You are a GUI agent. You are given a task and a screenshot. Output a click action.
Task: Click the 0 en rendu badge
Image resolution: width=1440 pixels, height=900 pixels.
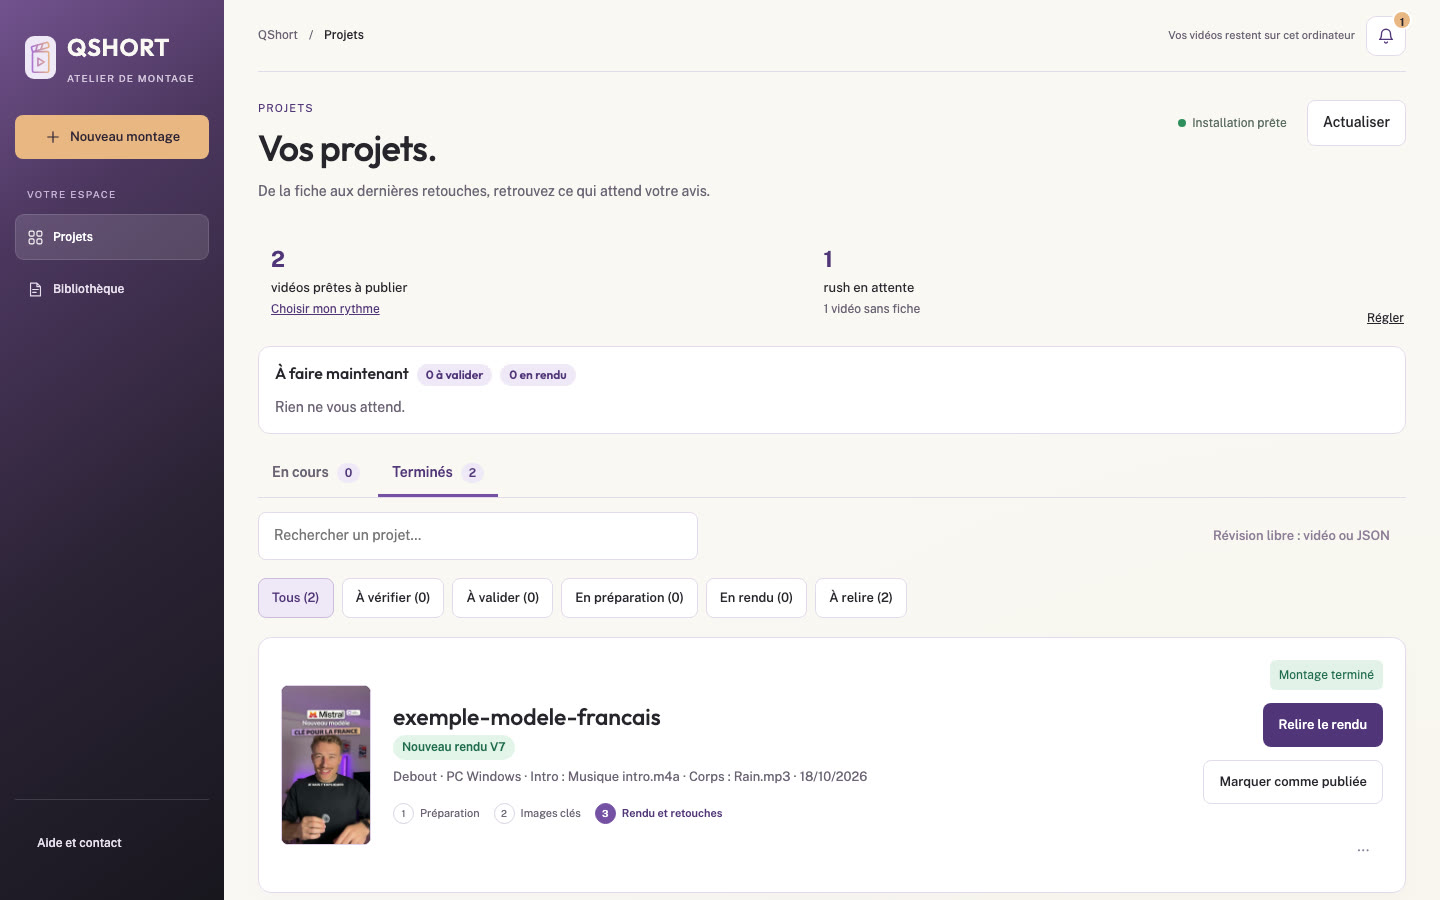point(538,375)
